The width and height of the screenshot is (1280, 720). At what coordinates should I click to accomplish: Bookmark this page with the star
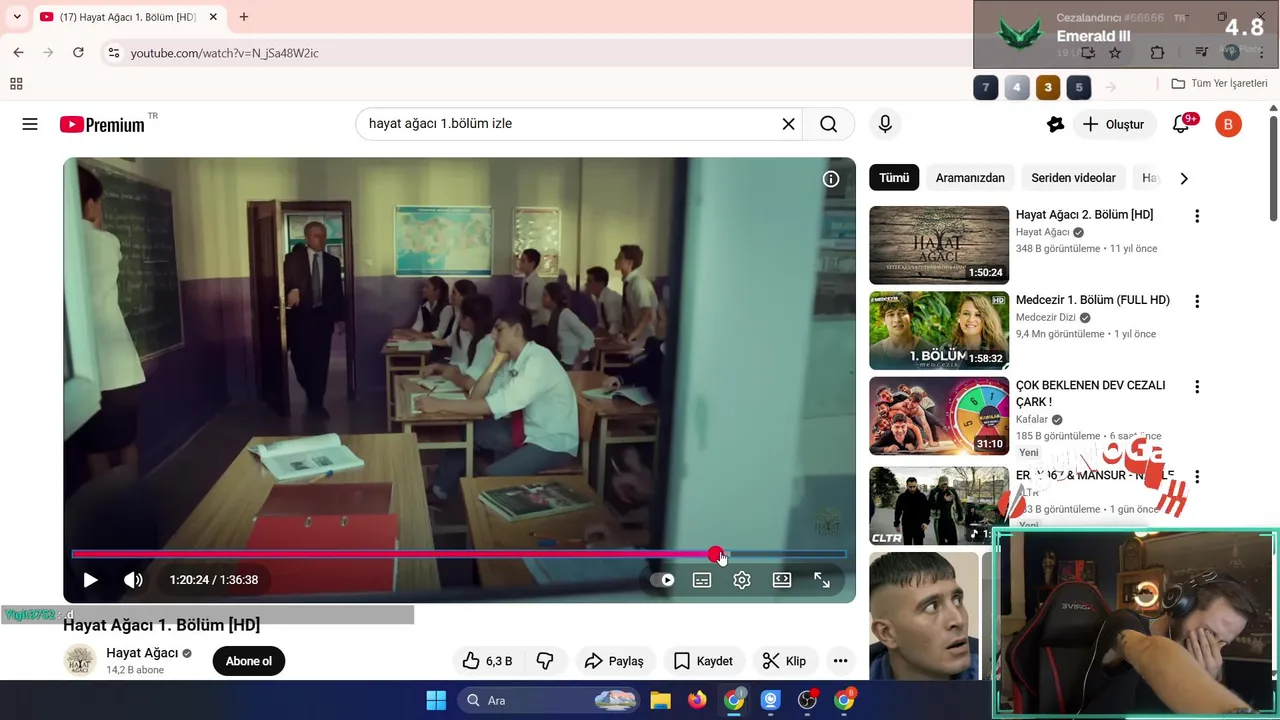coord(1116,53)
